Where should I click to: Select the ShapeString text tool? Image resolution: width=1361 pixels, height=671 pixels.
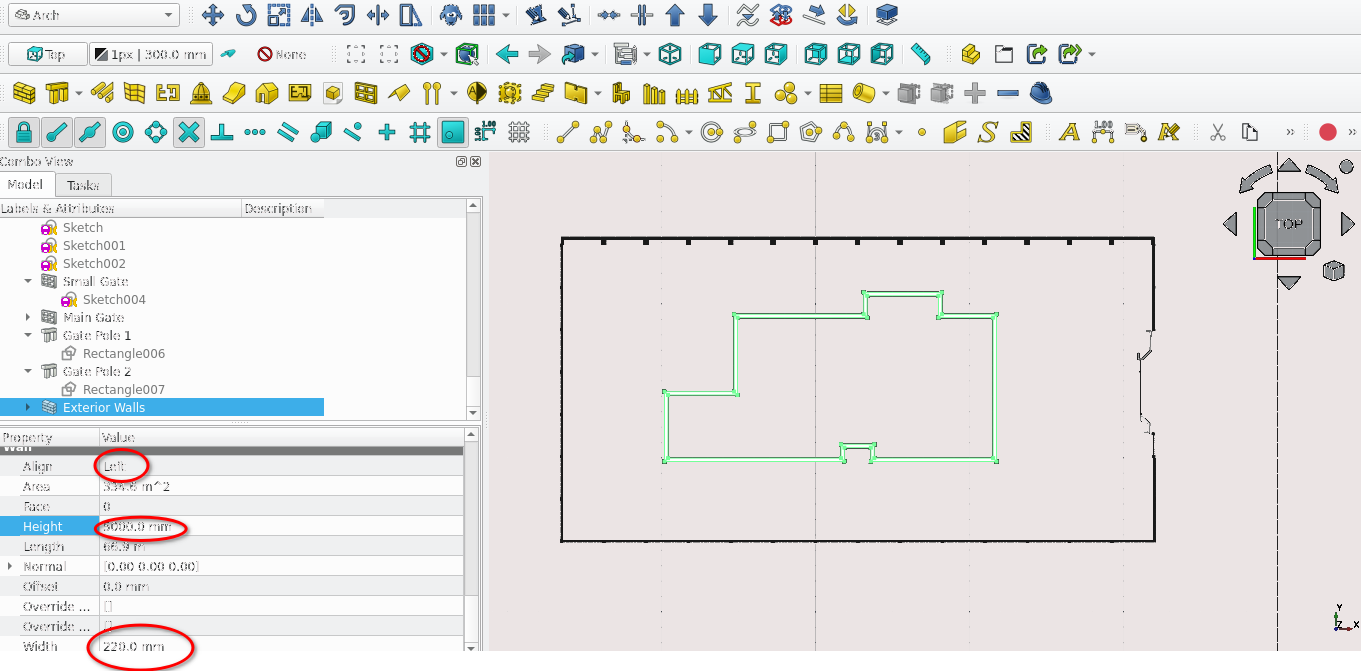(988, 131)
